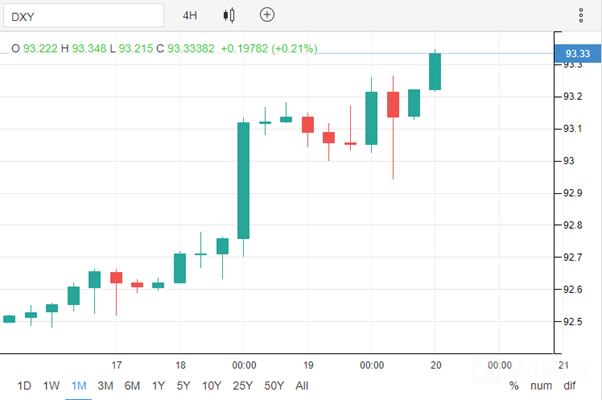This screenshot has width=602, height=400.
Task: Open the 4H interval dropdown
Action: [x=190, y=16]
